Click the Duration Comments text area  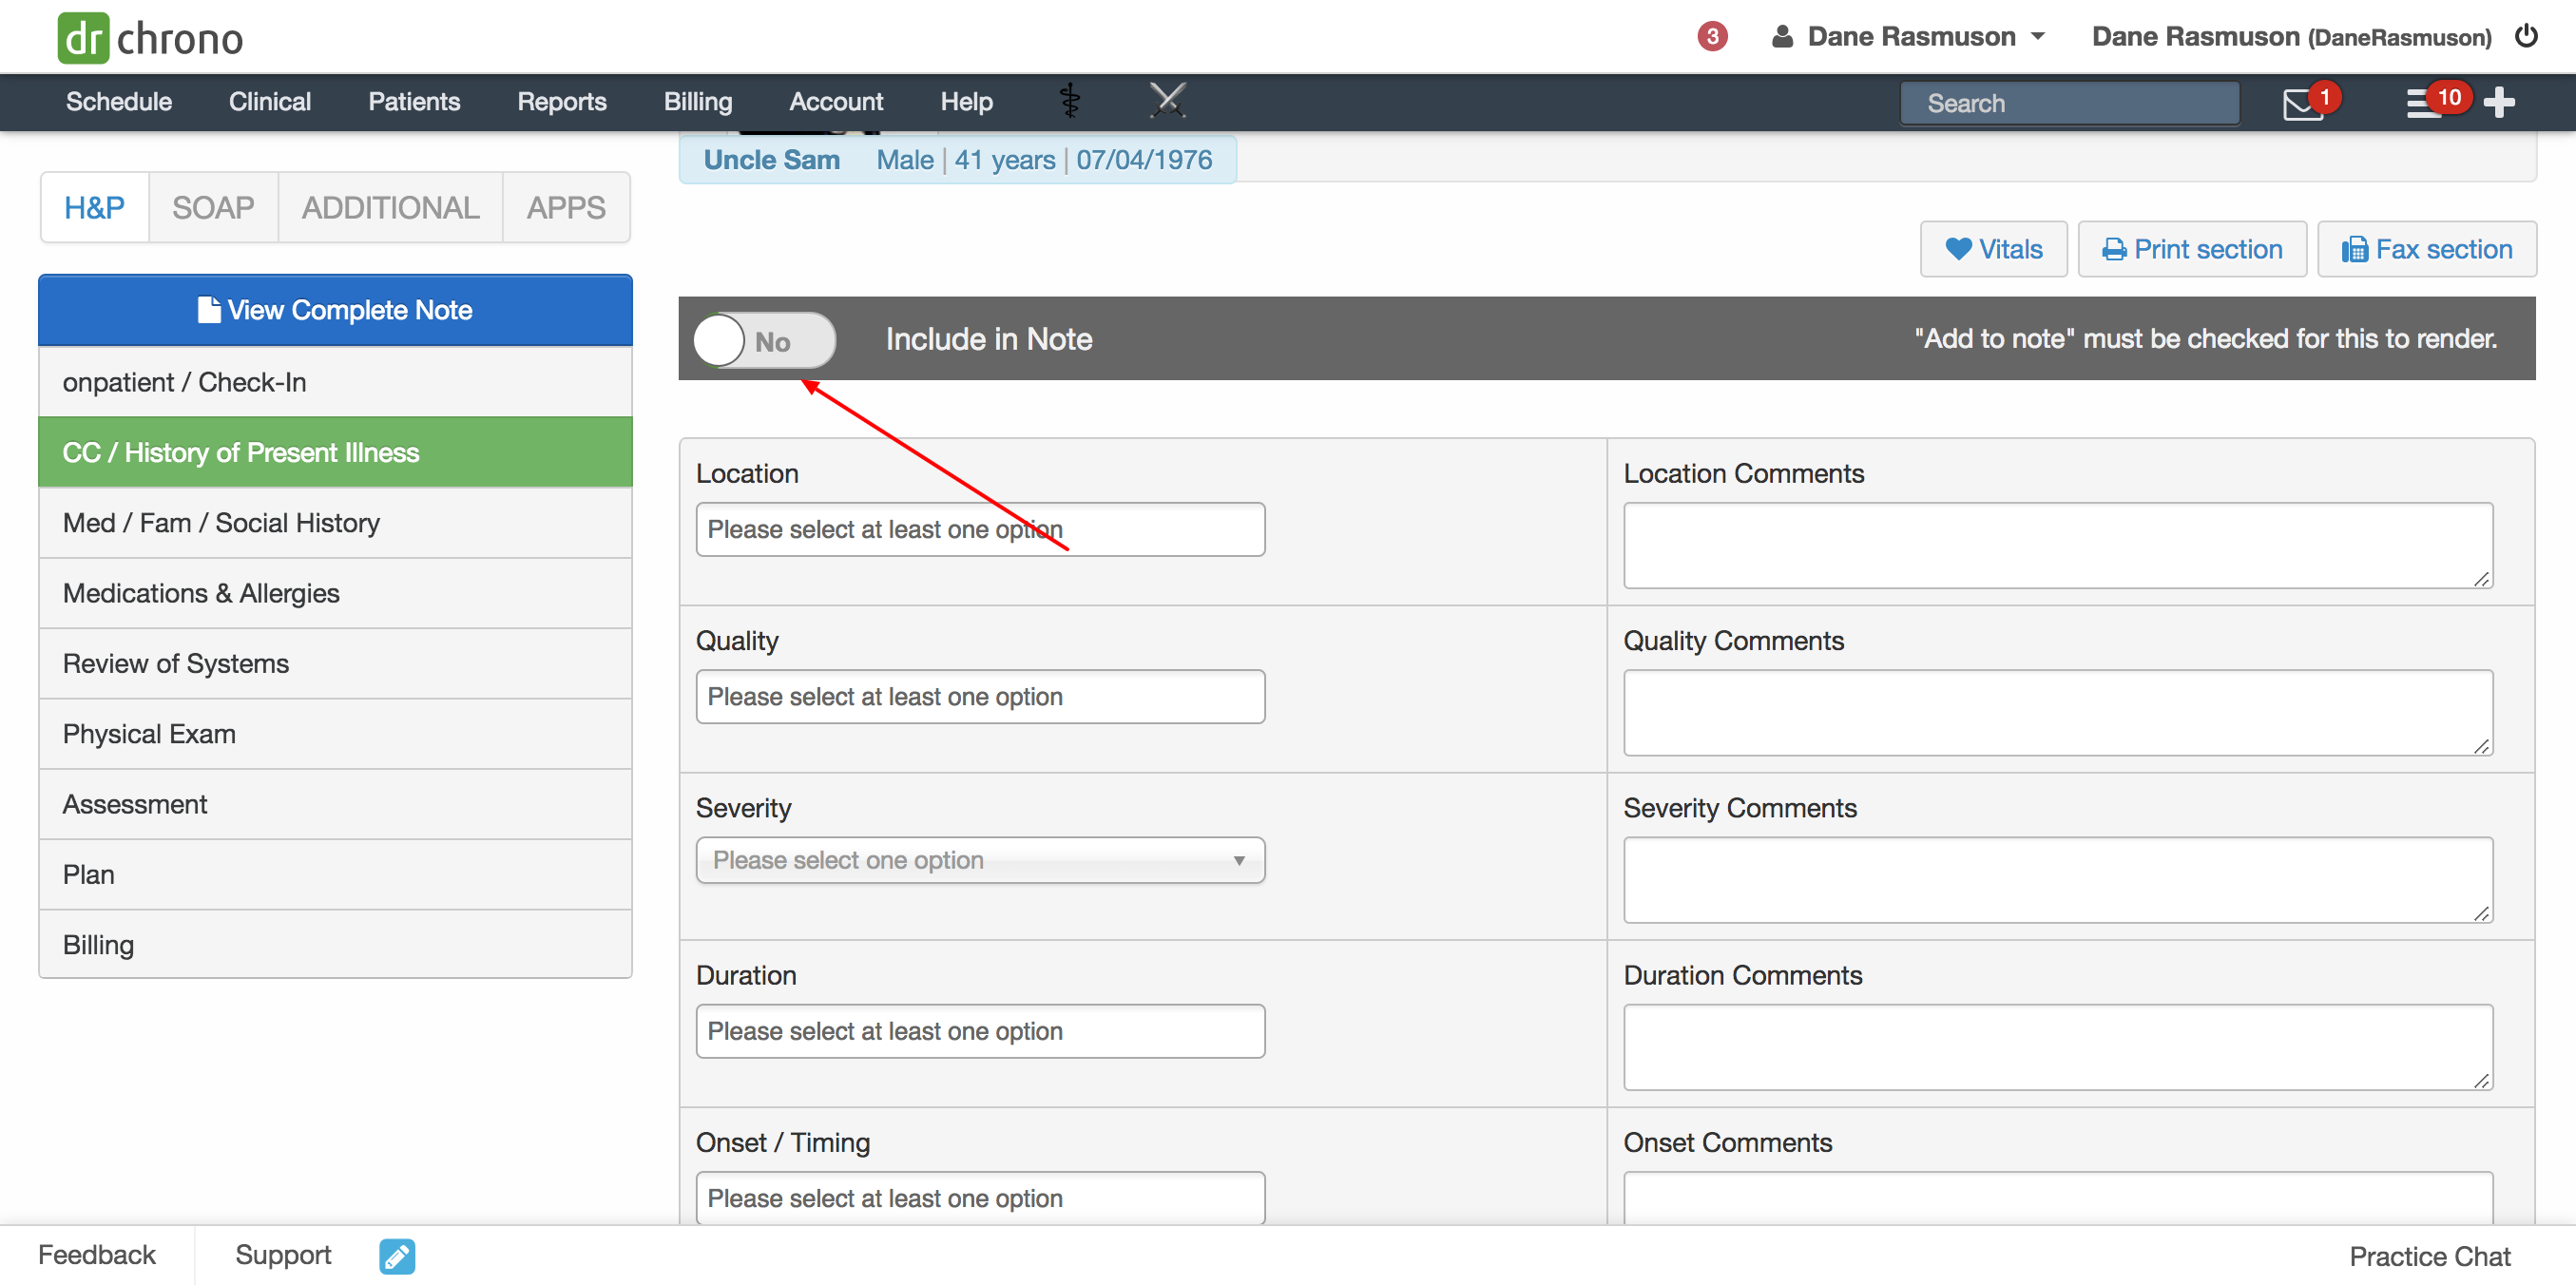coord(2057,1047)
